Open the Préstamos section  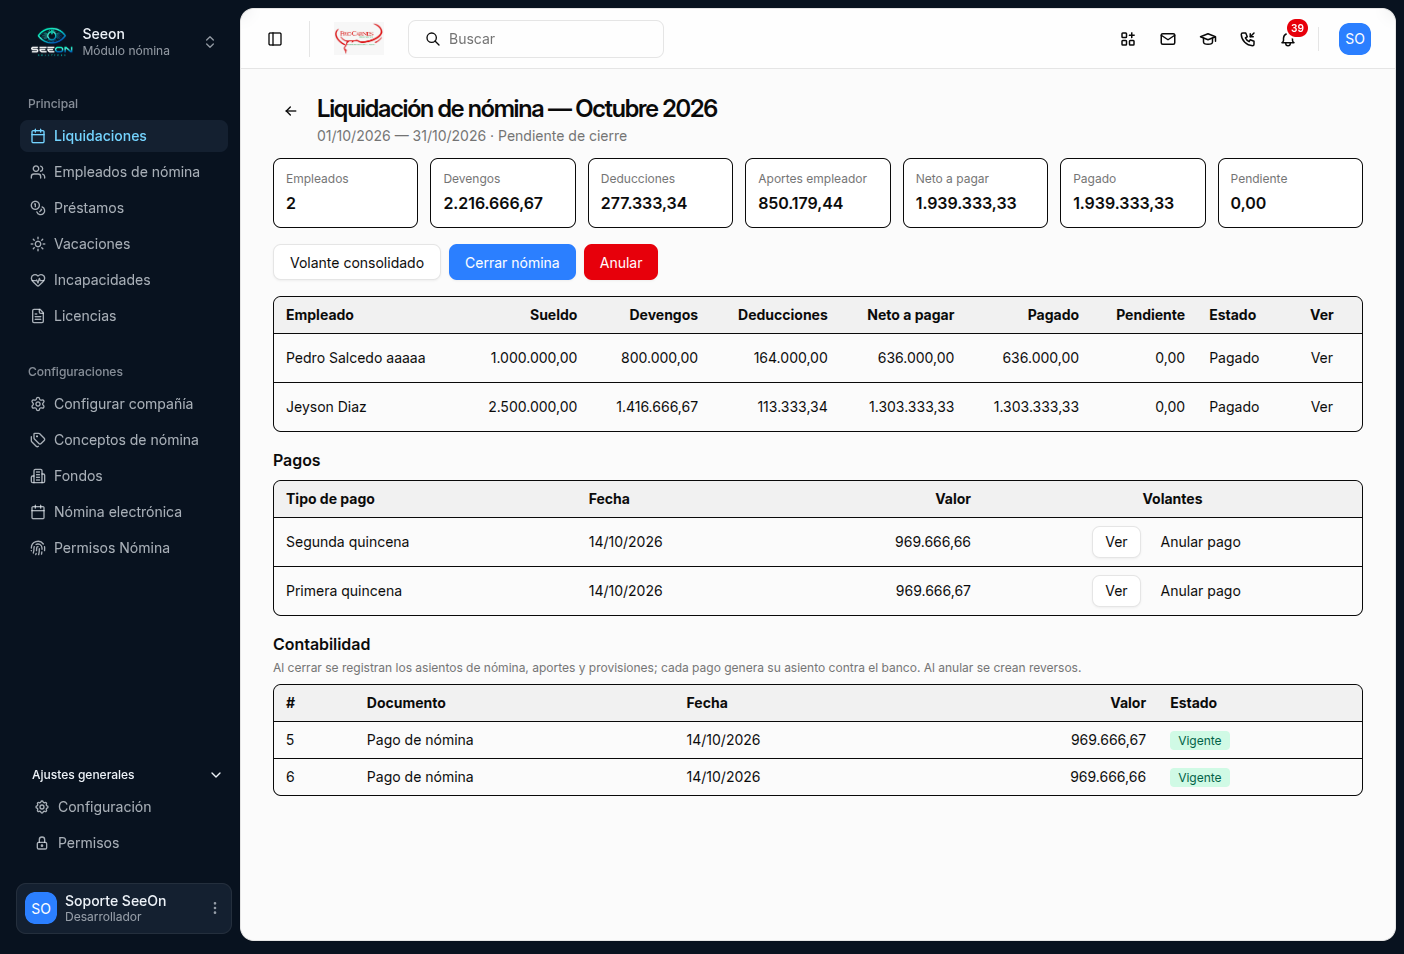point(124,208)
